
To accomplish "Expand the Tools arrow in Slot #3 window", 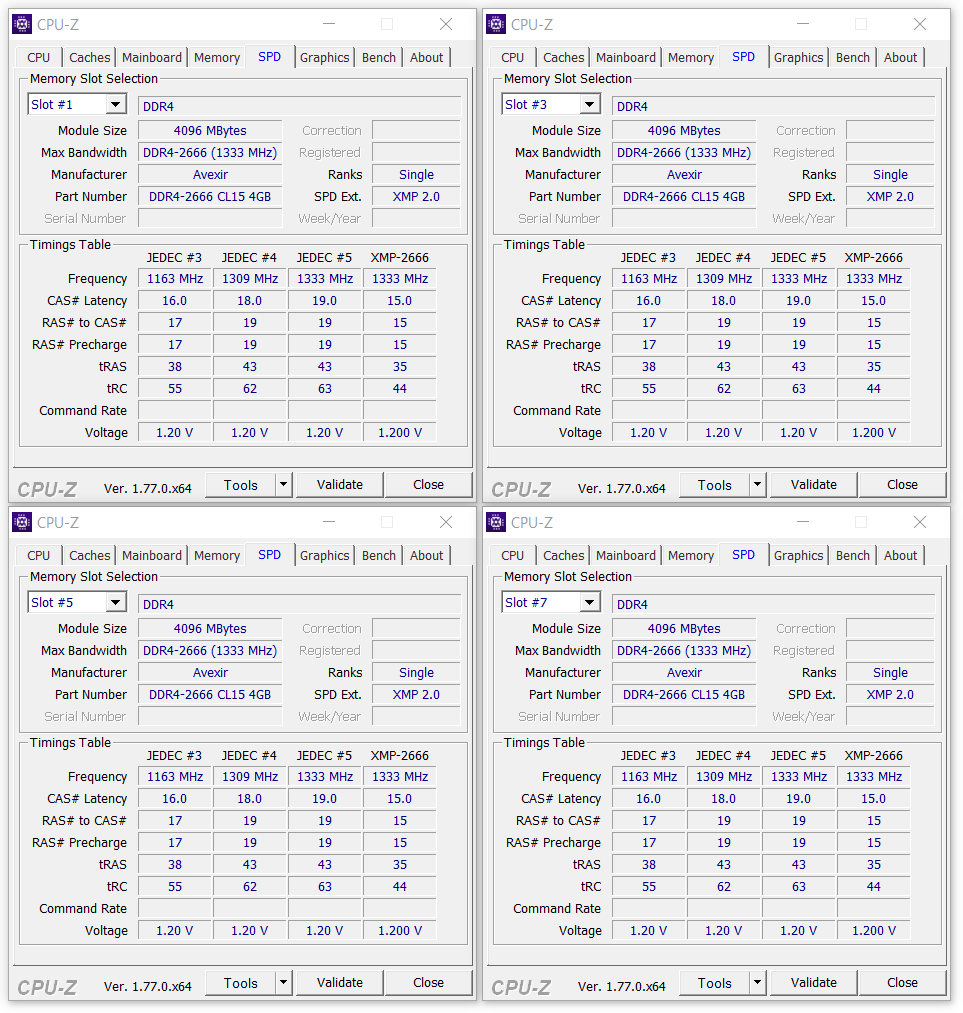I will pyautogui.click(x=758, y=485).
